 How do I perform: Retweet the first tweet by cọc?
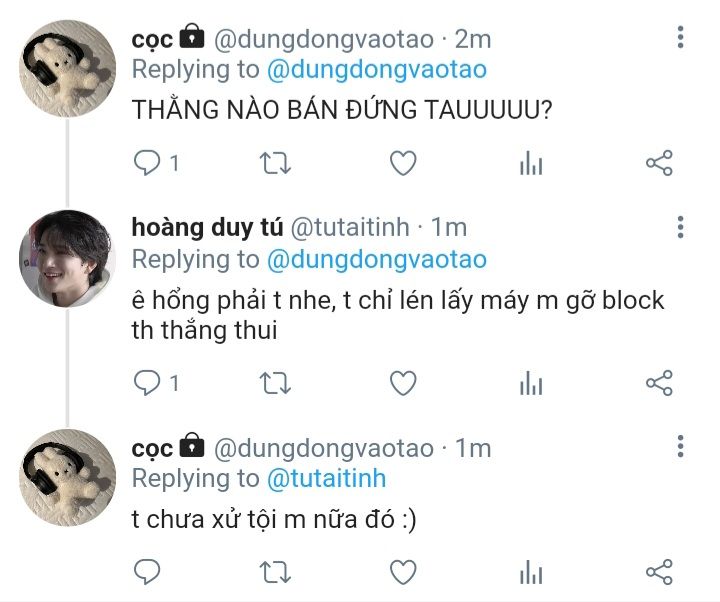tap(275, 163)
